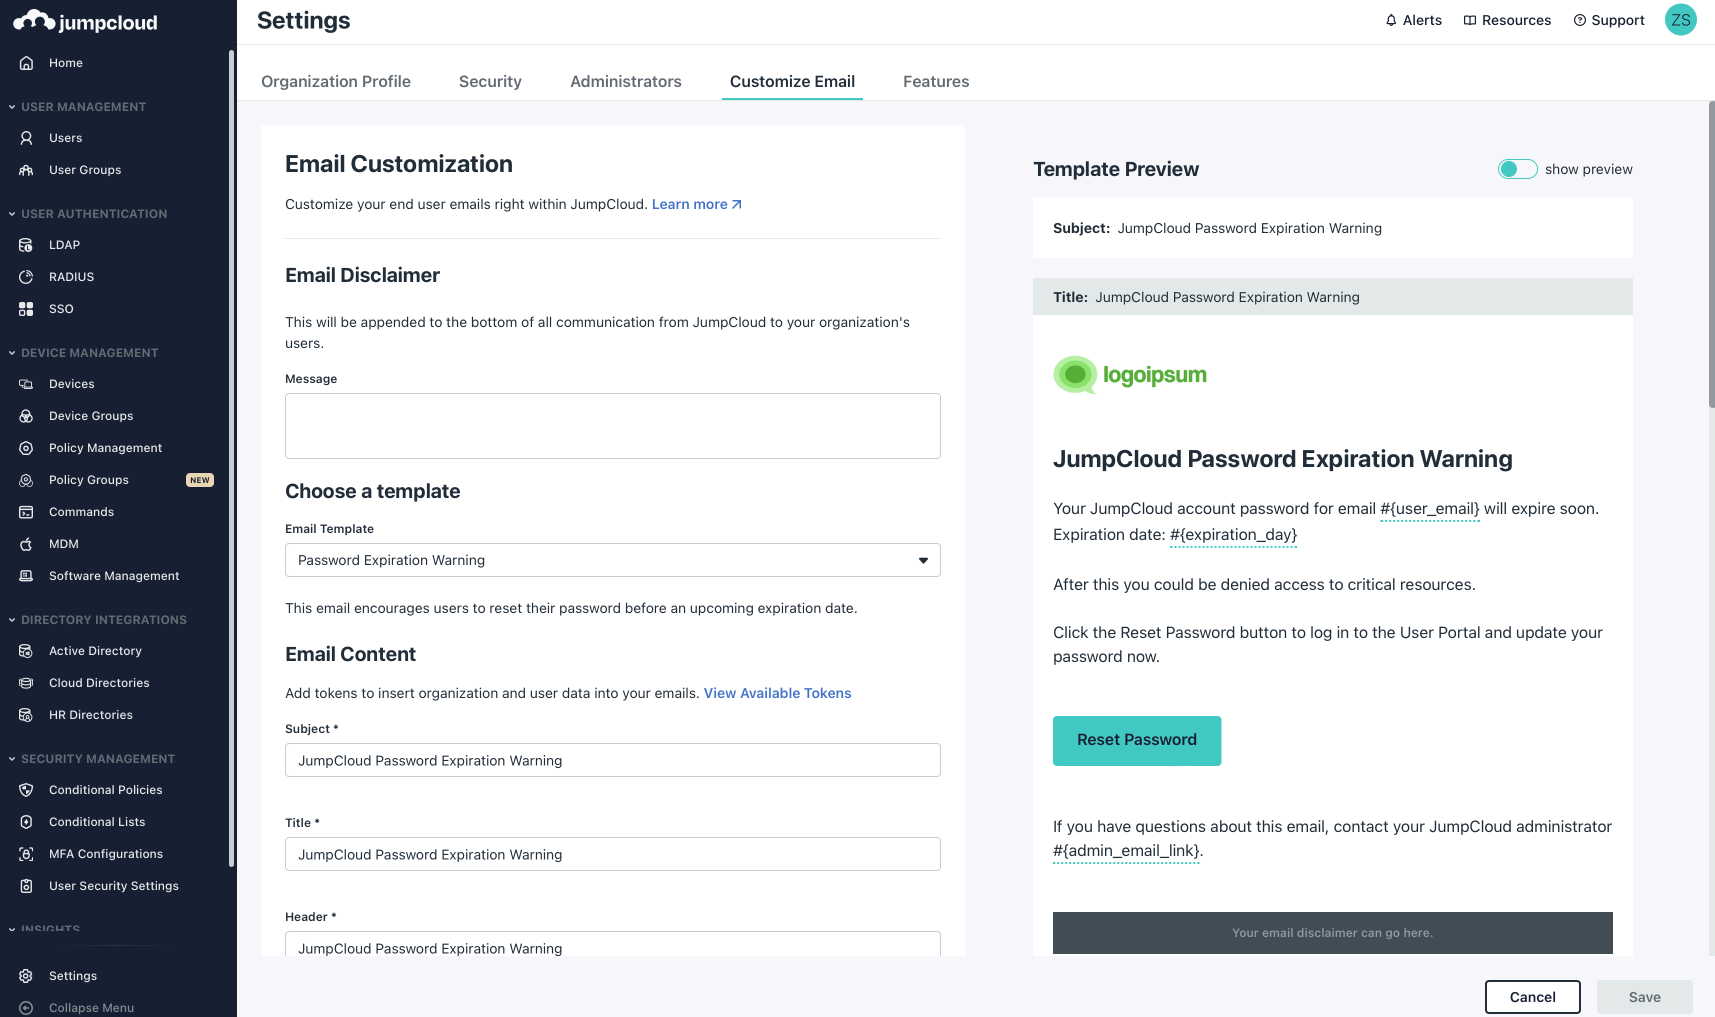
Task: Click the Devices icon
Action: pos(26,384)
